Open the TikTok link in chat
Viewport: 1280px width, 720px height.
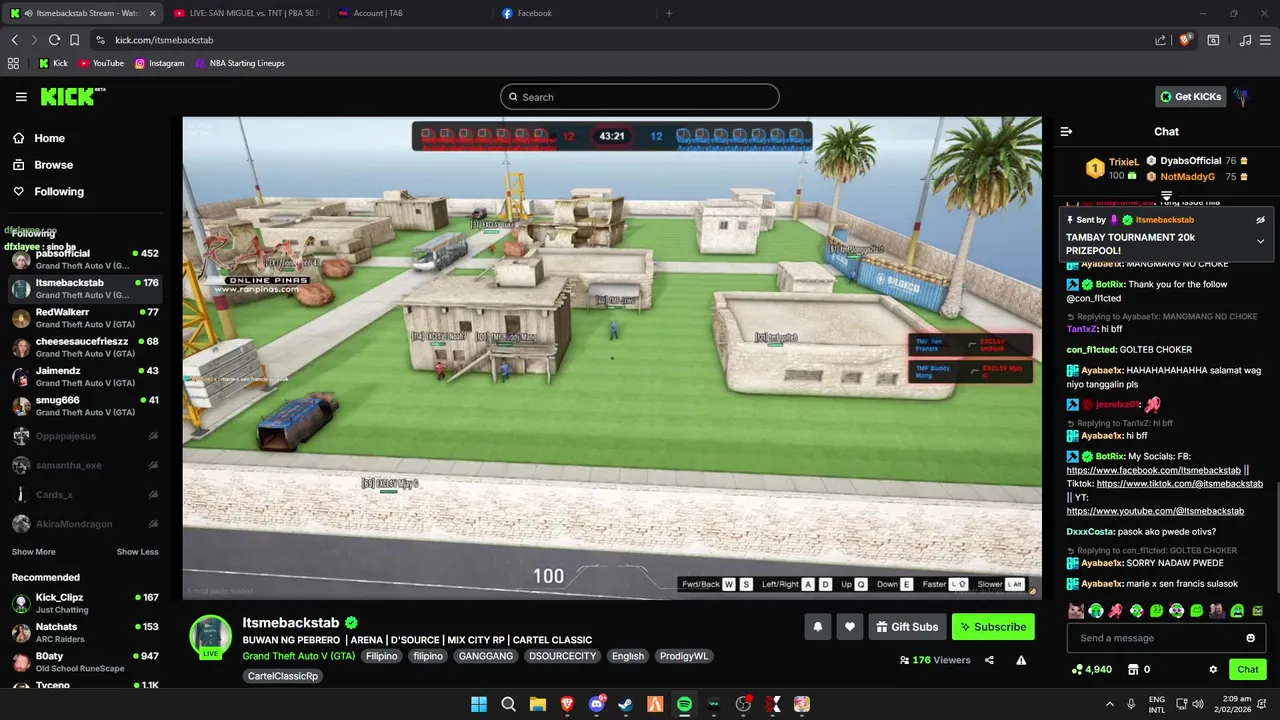pyautogui.click(x=1179, y=484)
